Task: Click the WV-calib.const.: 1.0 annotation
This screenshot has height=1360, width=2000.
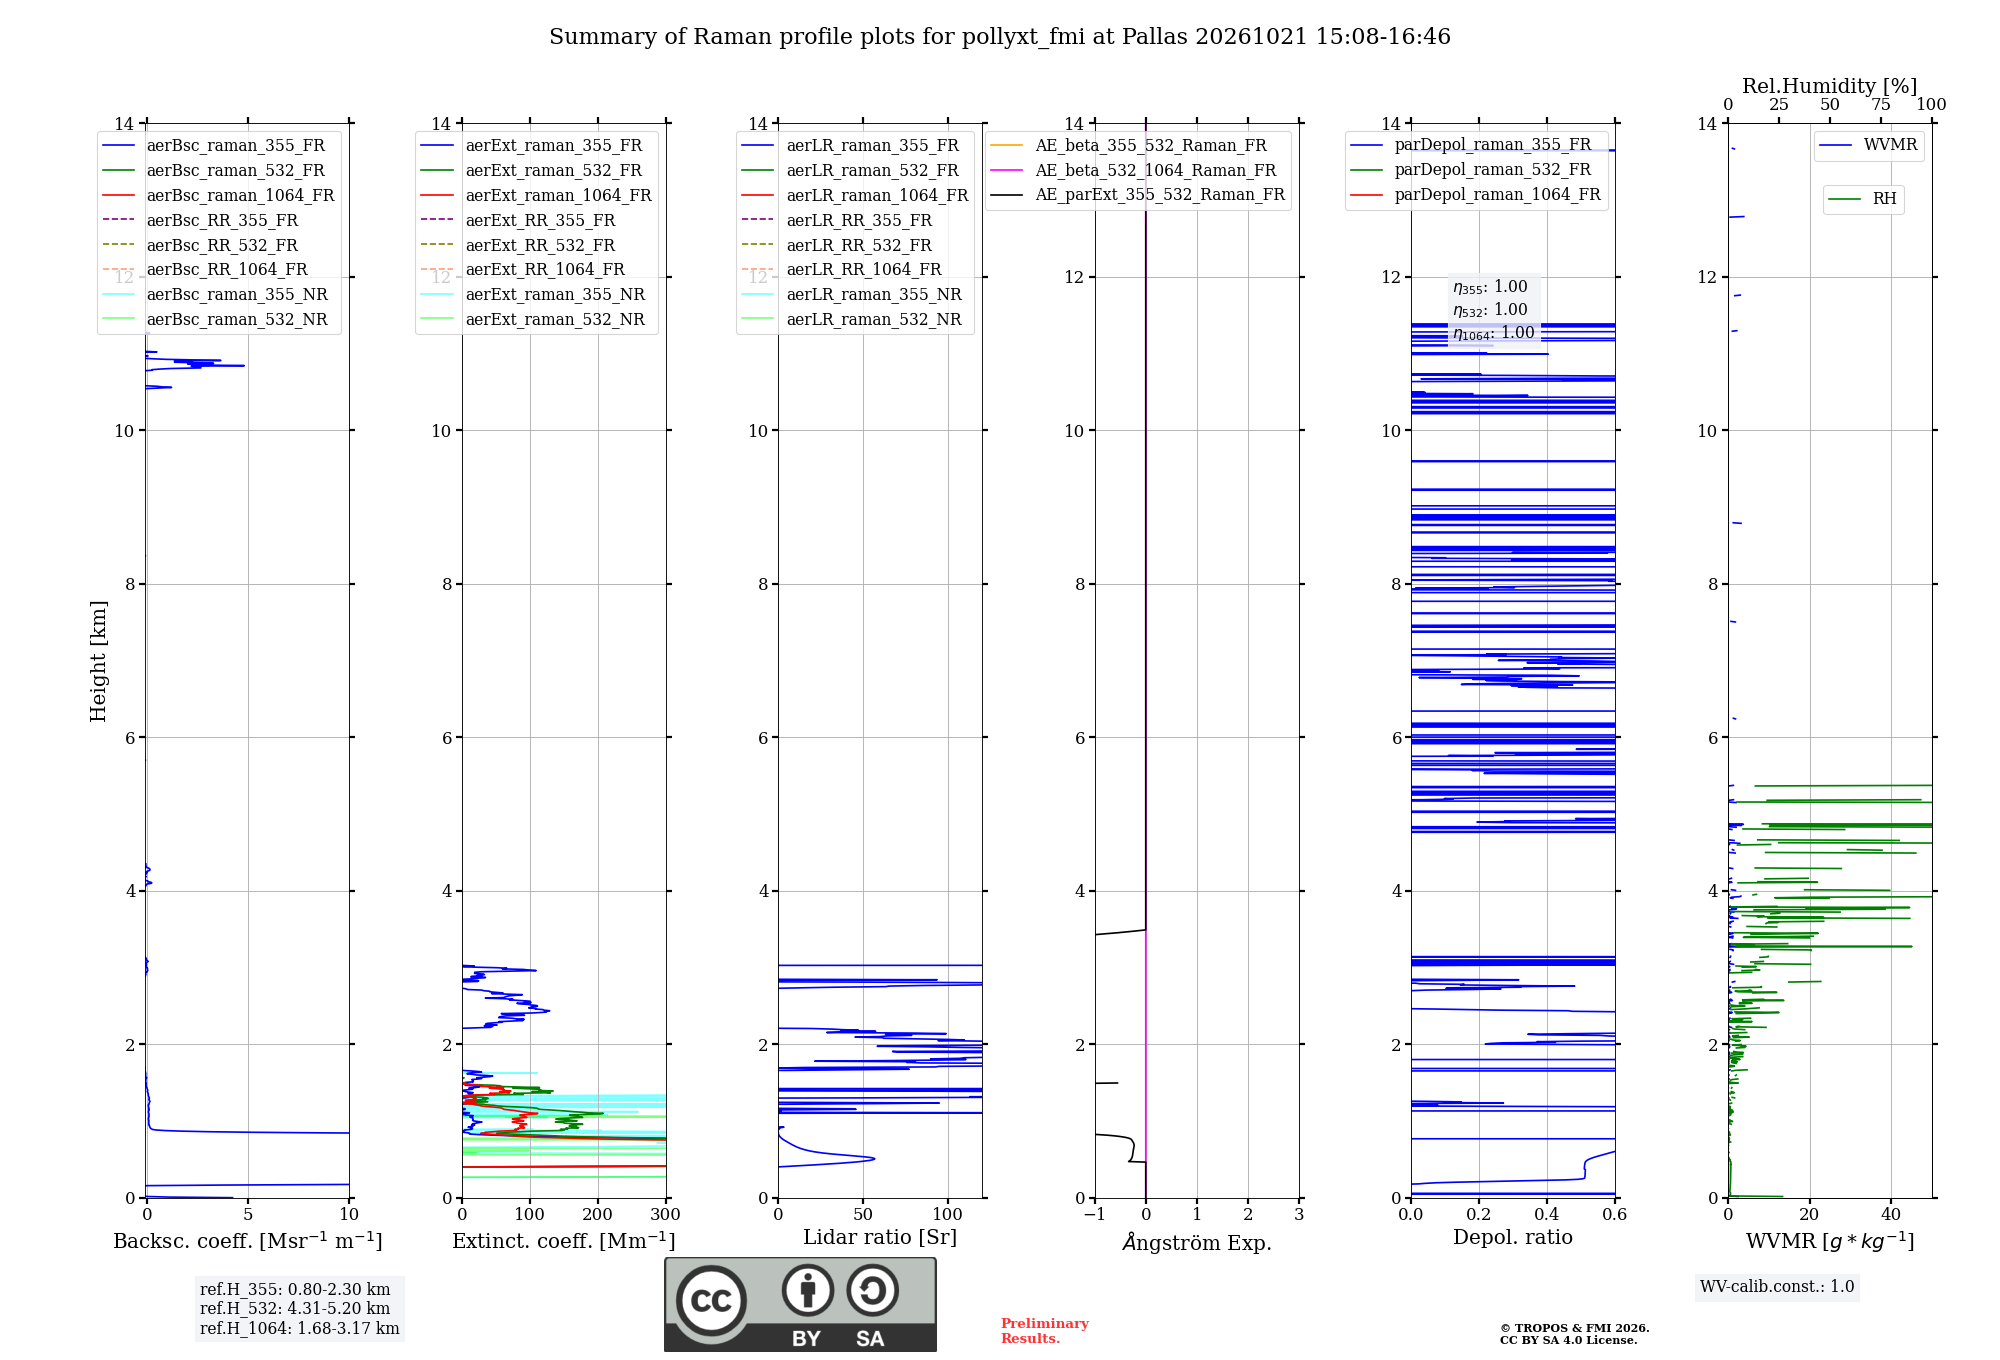Action: point(1777,1287)
